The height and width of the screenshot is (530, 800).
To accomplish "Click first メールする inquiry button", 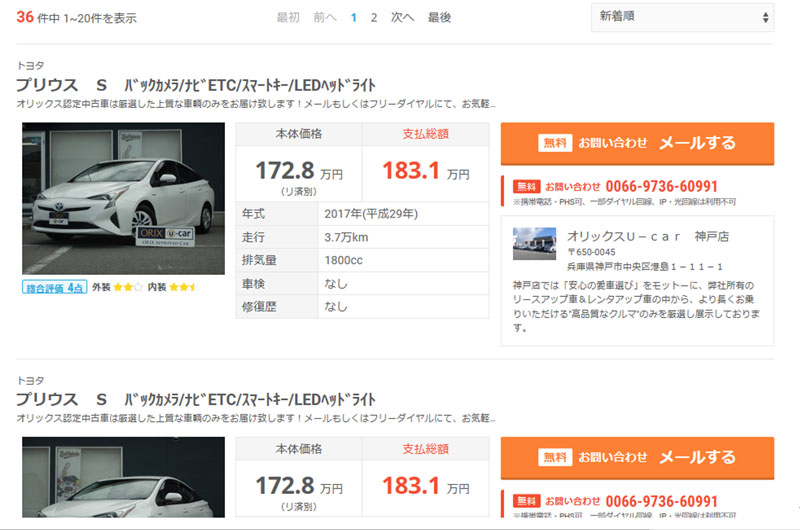I will pos(637,143).
